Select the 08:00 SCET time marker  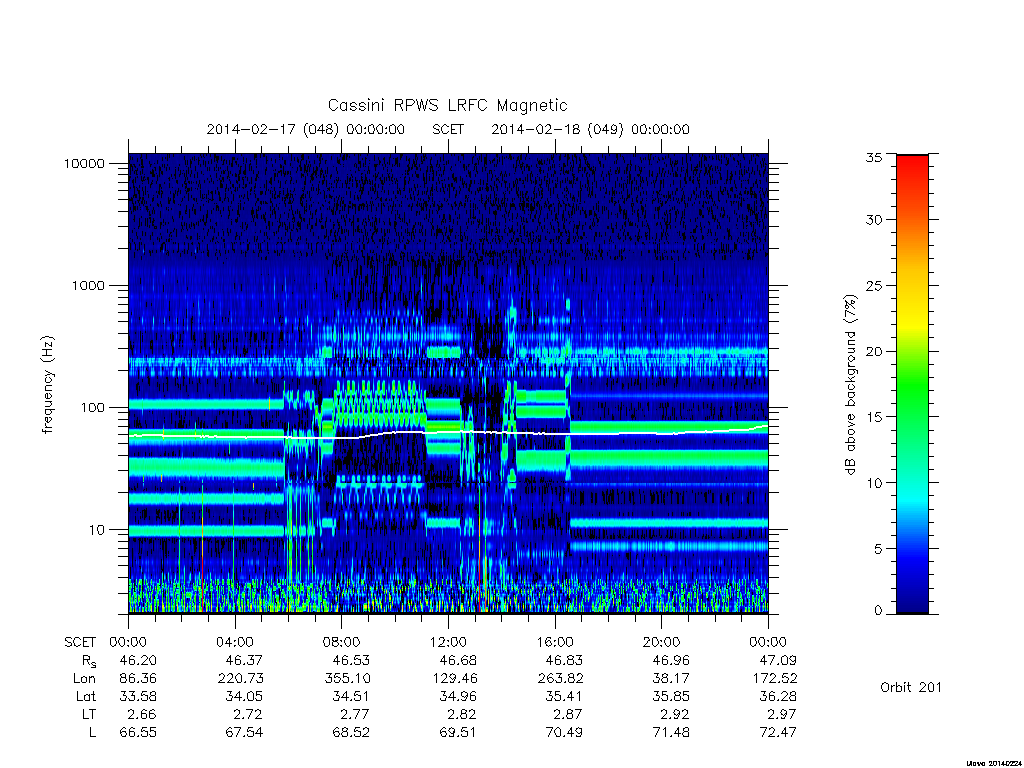click(x=341, y=642)
